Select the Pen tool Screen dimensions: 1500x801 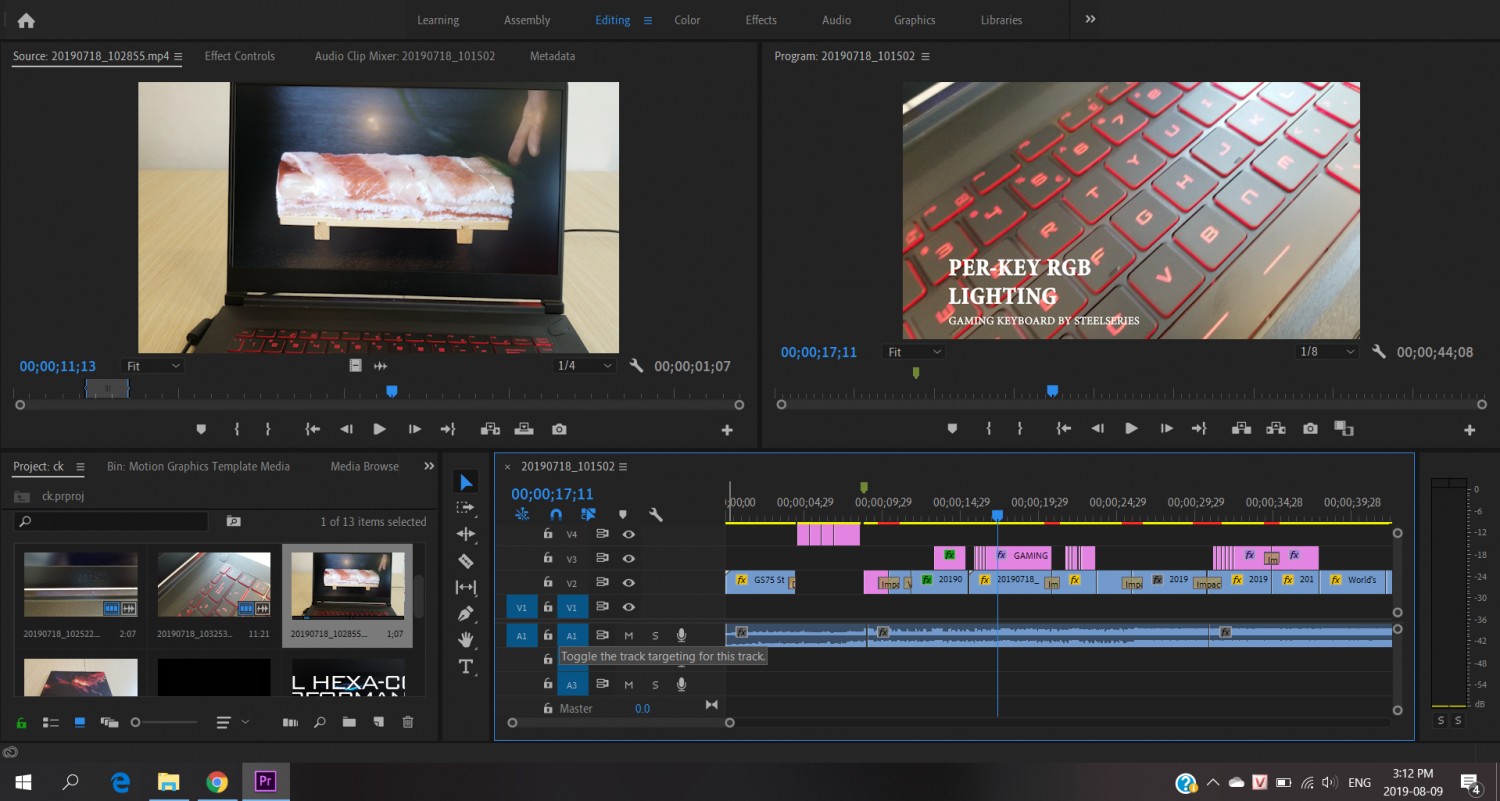point(465,613)
